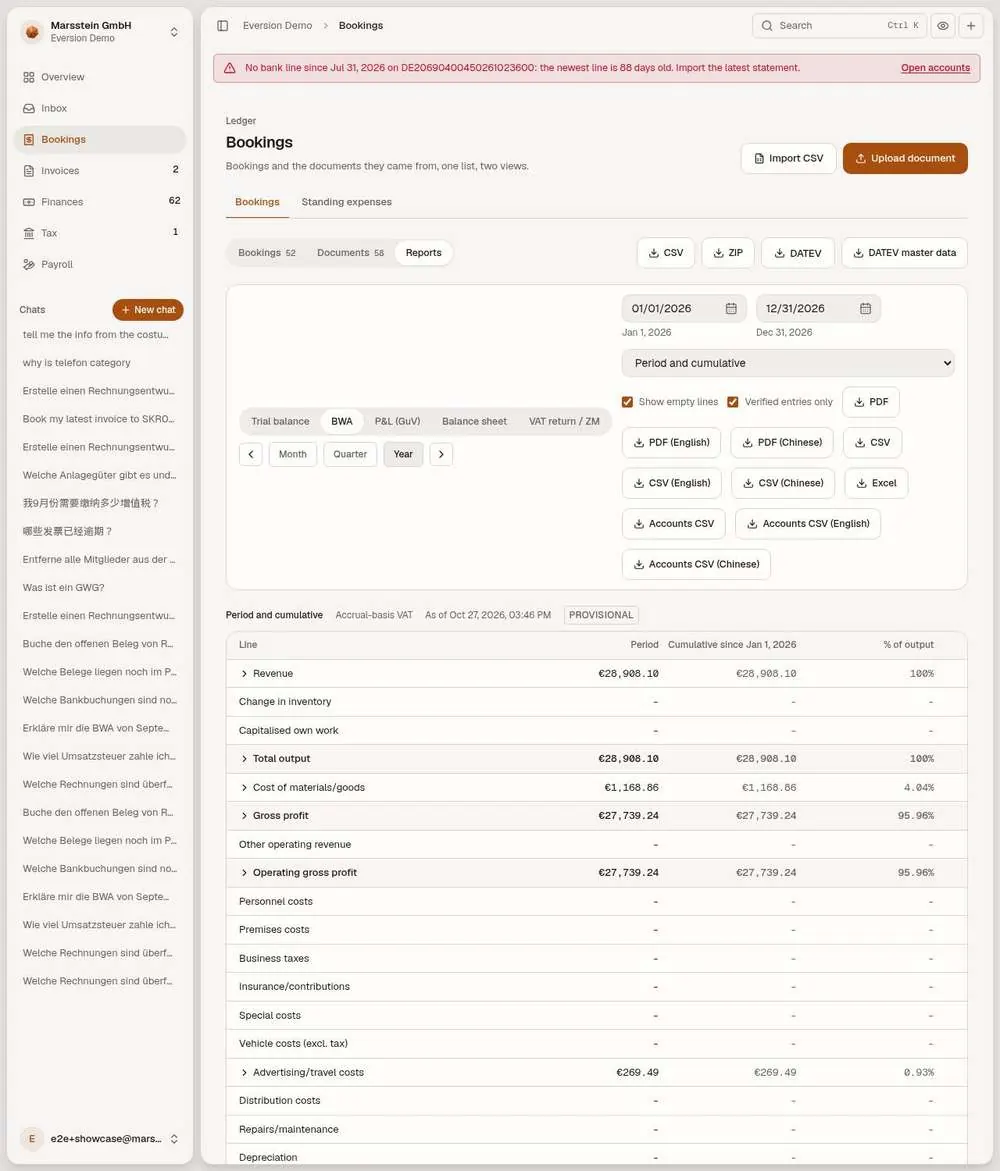Click the Import CSV button
This screenshot has width=1000, height=1171.
click(789, 158)
